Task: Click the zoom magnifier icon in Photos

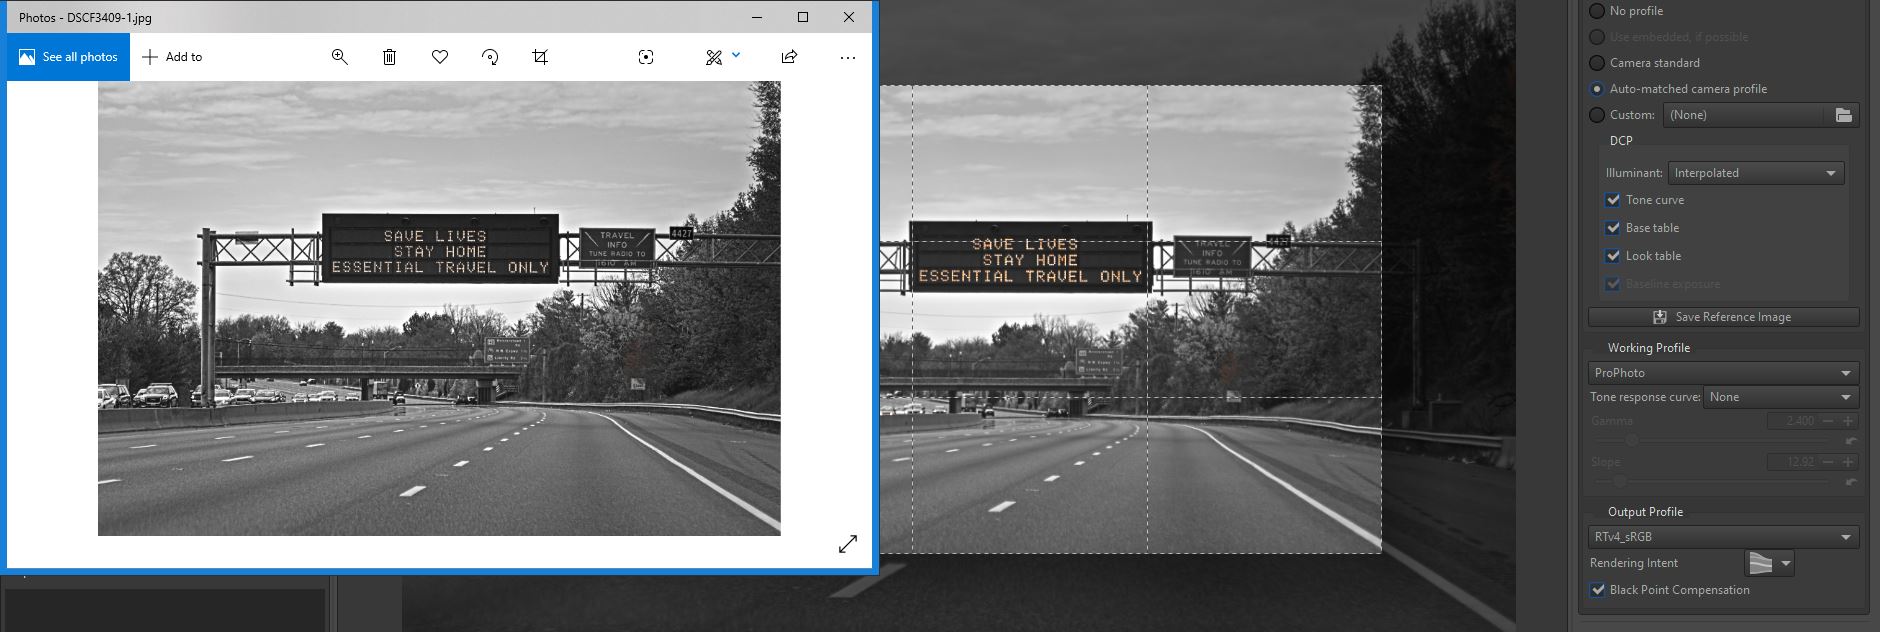Action: pyautogui.click(x=340, y=57)
